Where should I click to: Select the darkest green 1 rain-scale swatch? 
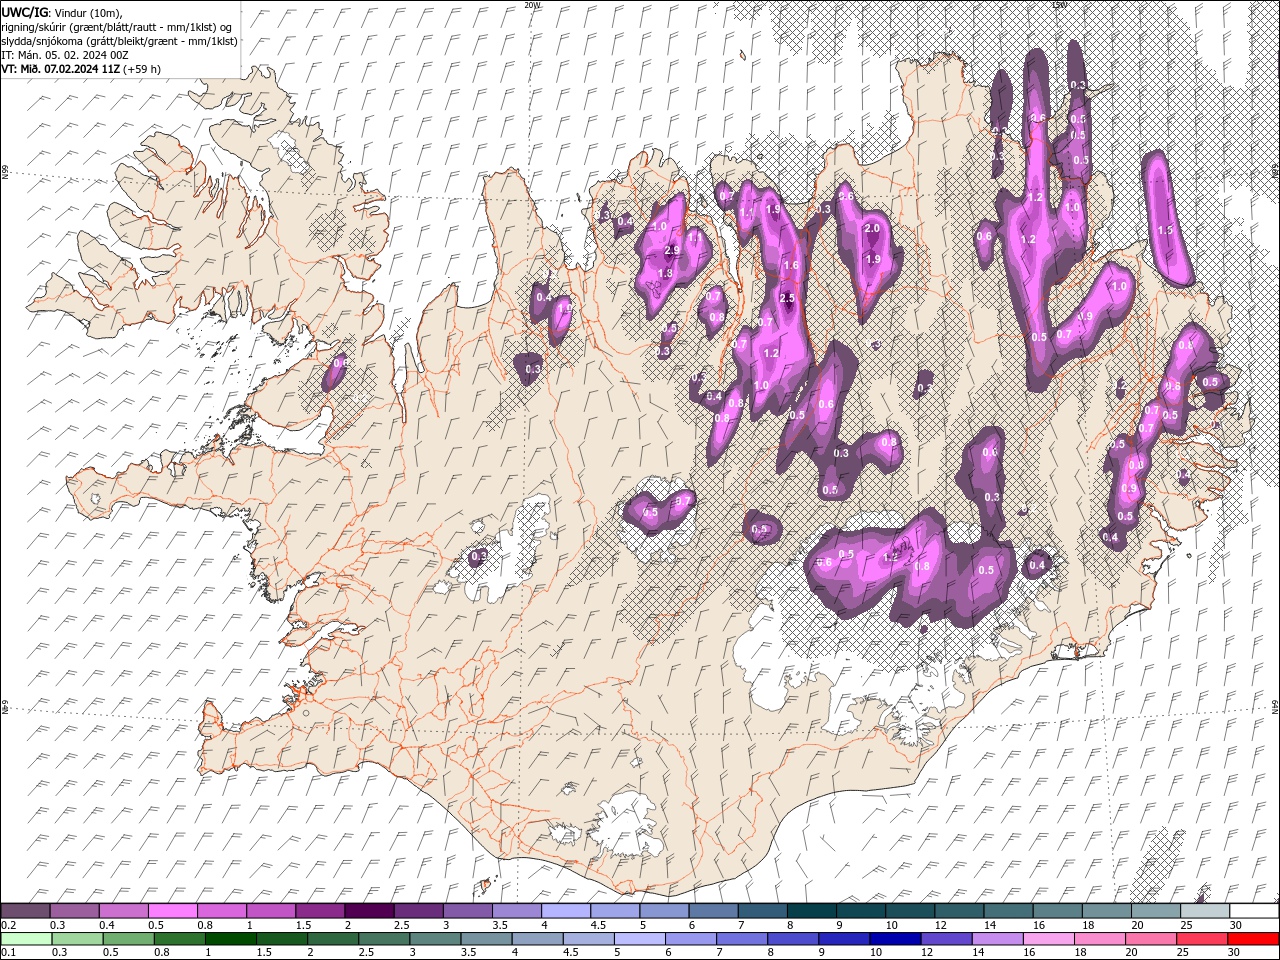231,939
